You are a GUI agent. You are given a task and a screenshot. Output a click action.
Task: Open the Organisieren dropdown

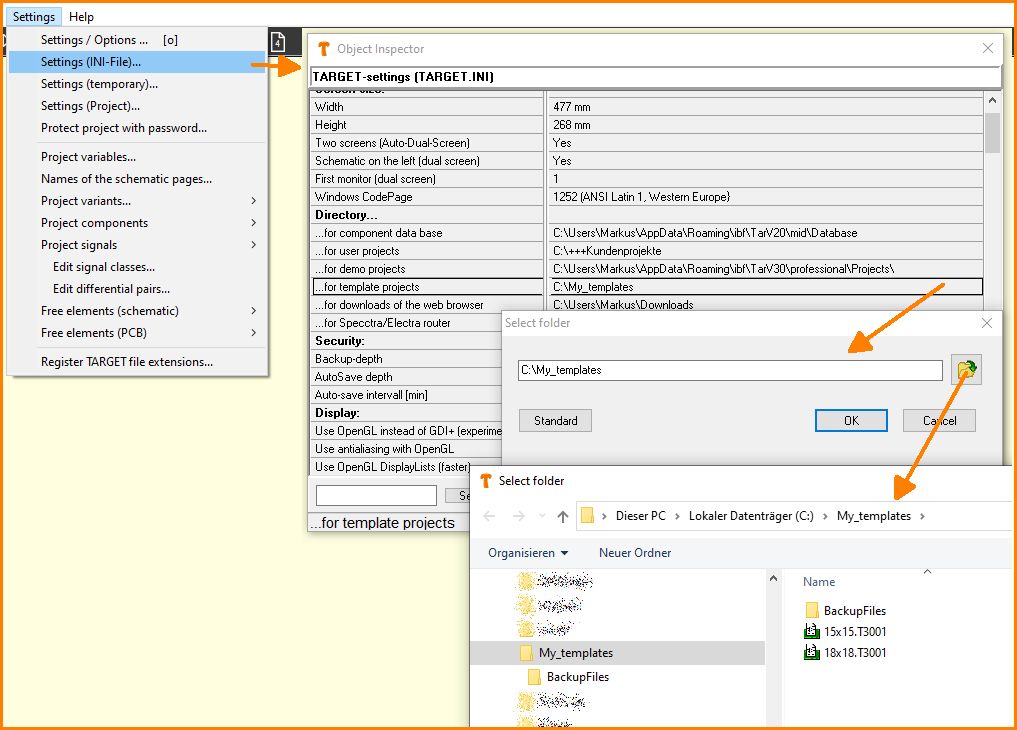527,553
